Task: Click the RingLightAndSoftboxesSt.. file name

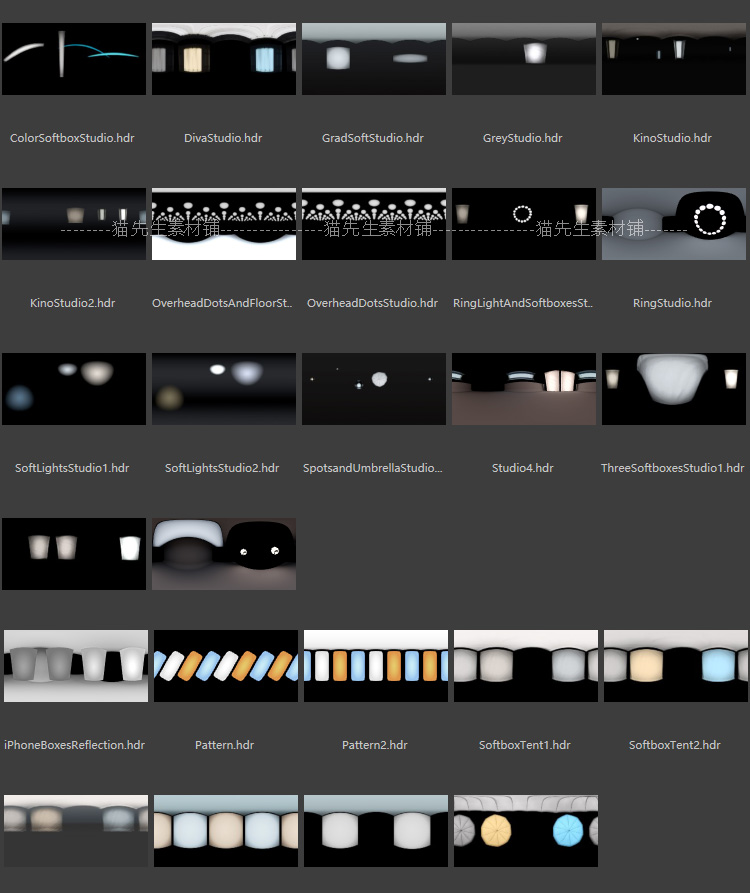Action: pos(523,303)
